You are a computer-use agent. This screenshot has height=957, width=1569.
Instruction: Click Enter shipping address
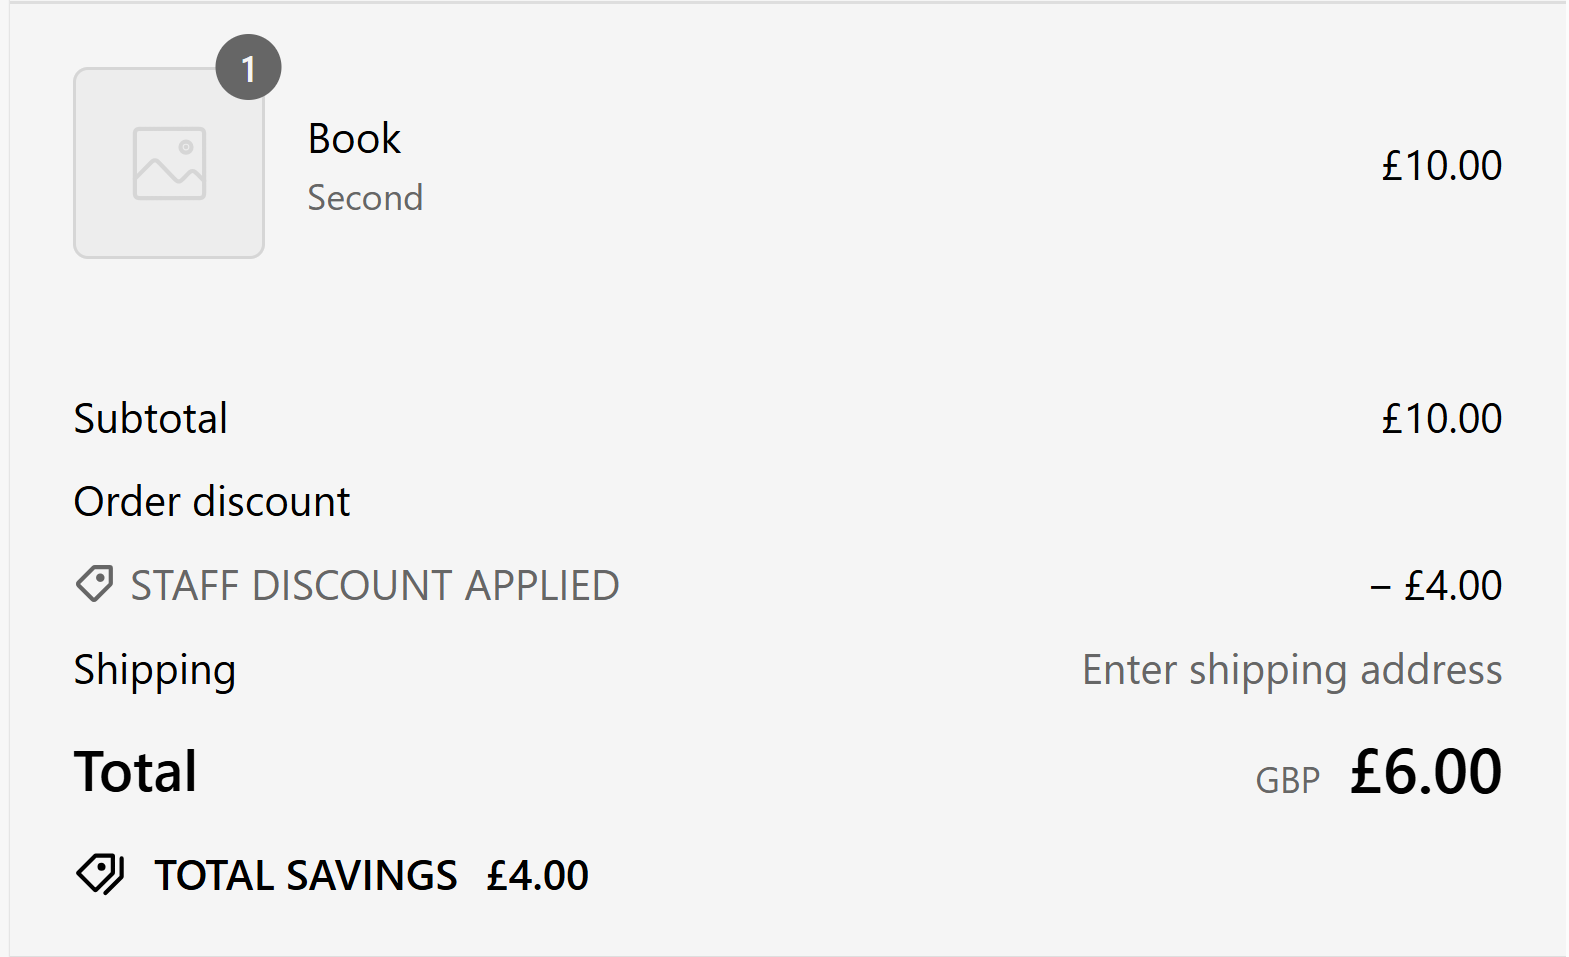pyautogui.click(x=1291, y=670)
